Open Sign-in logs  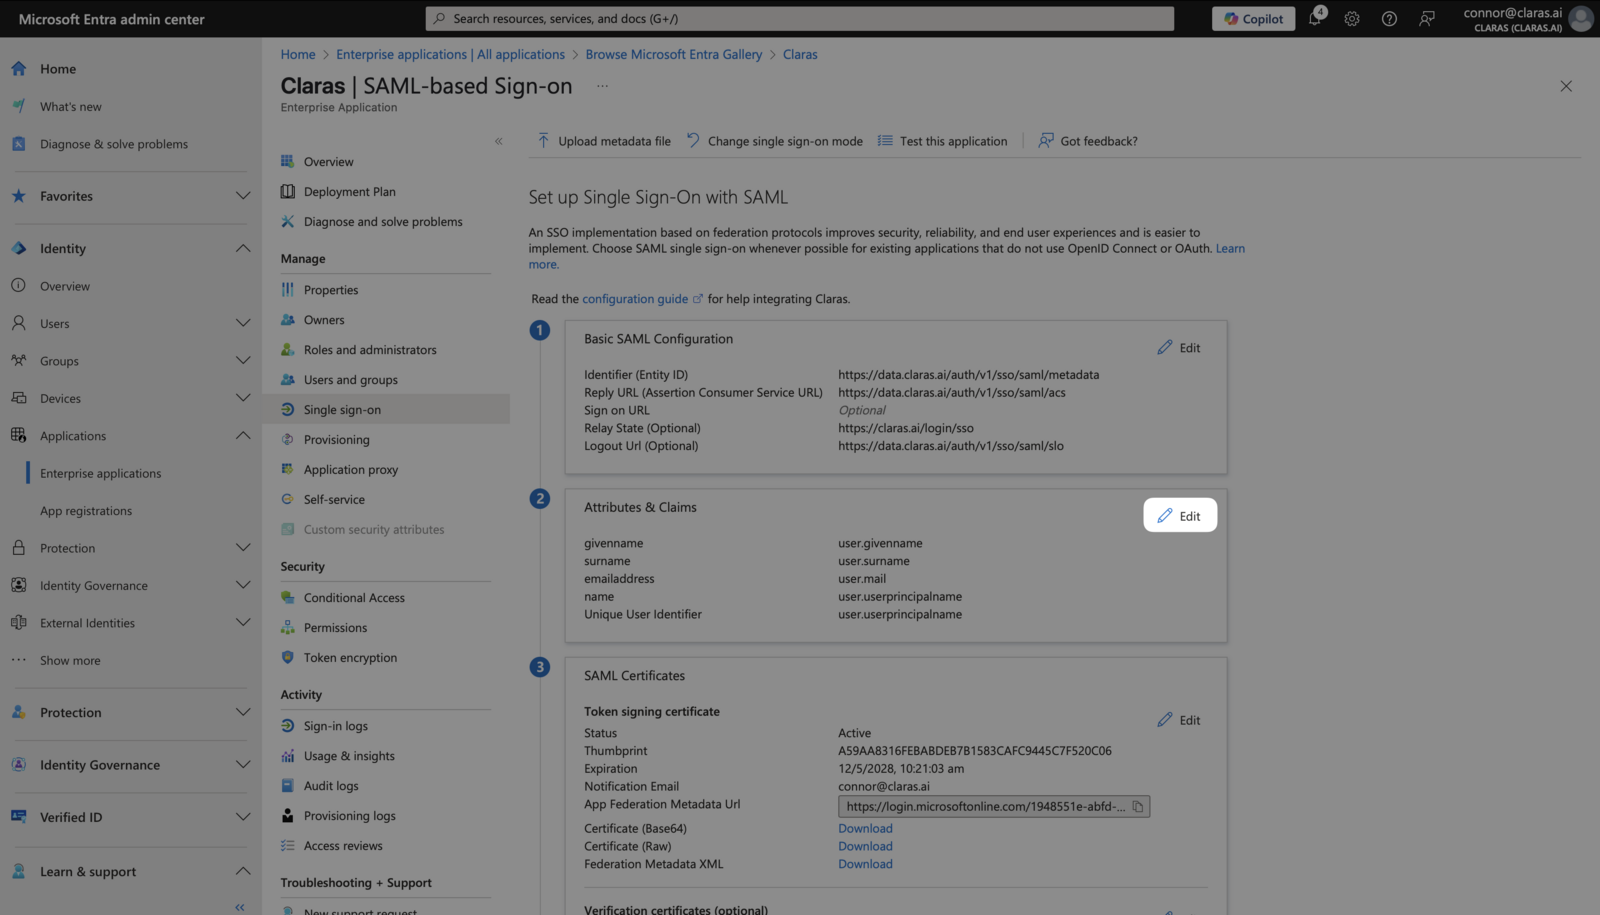pyautogui.click(x=335, y=725)
